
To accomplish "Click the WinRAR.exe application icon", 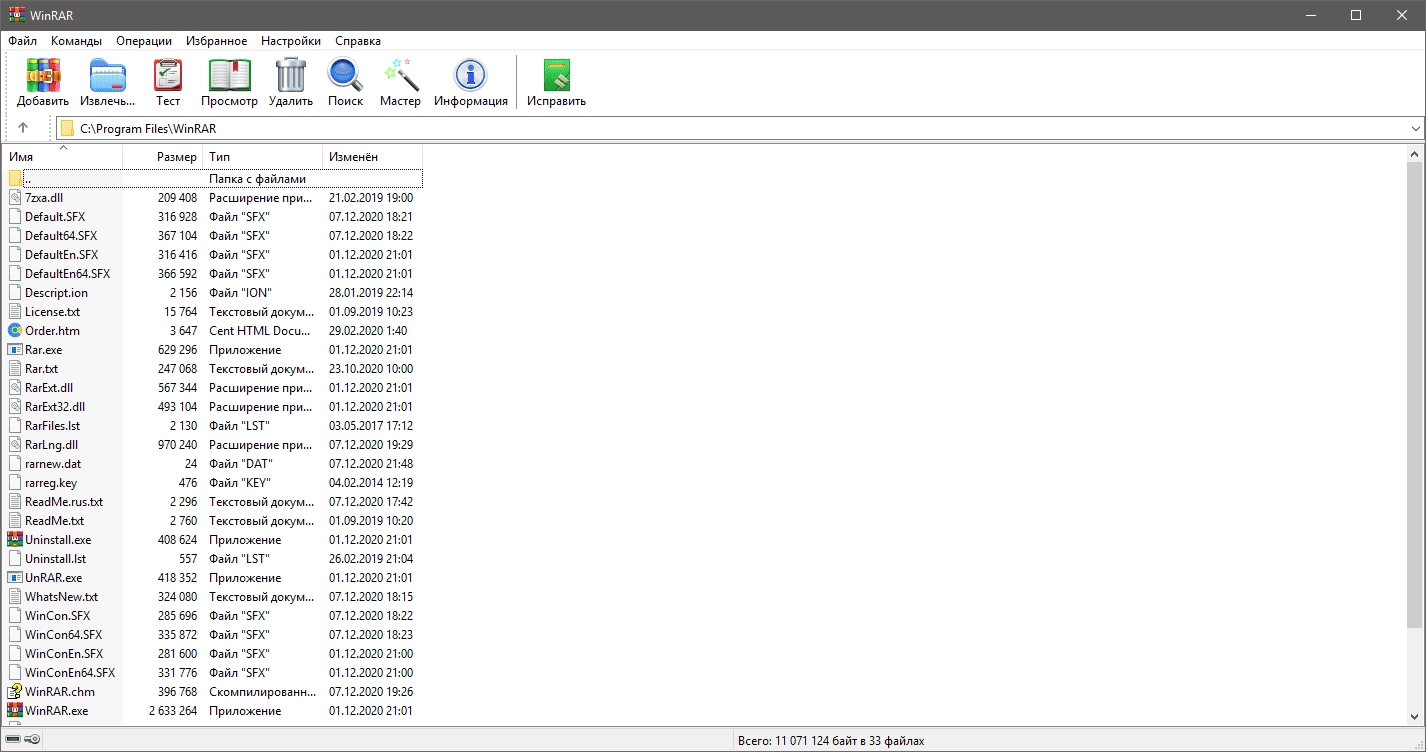I will 15,710.
